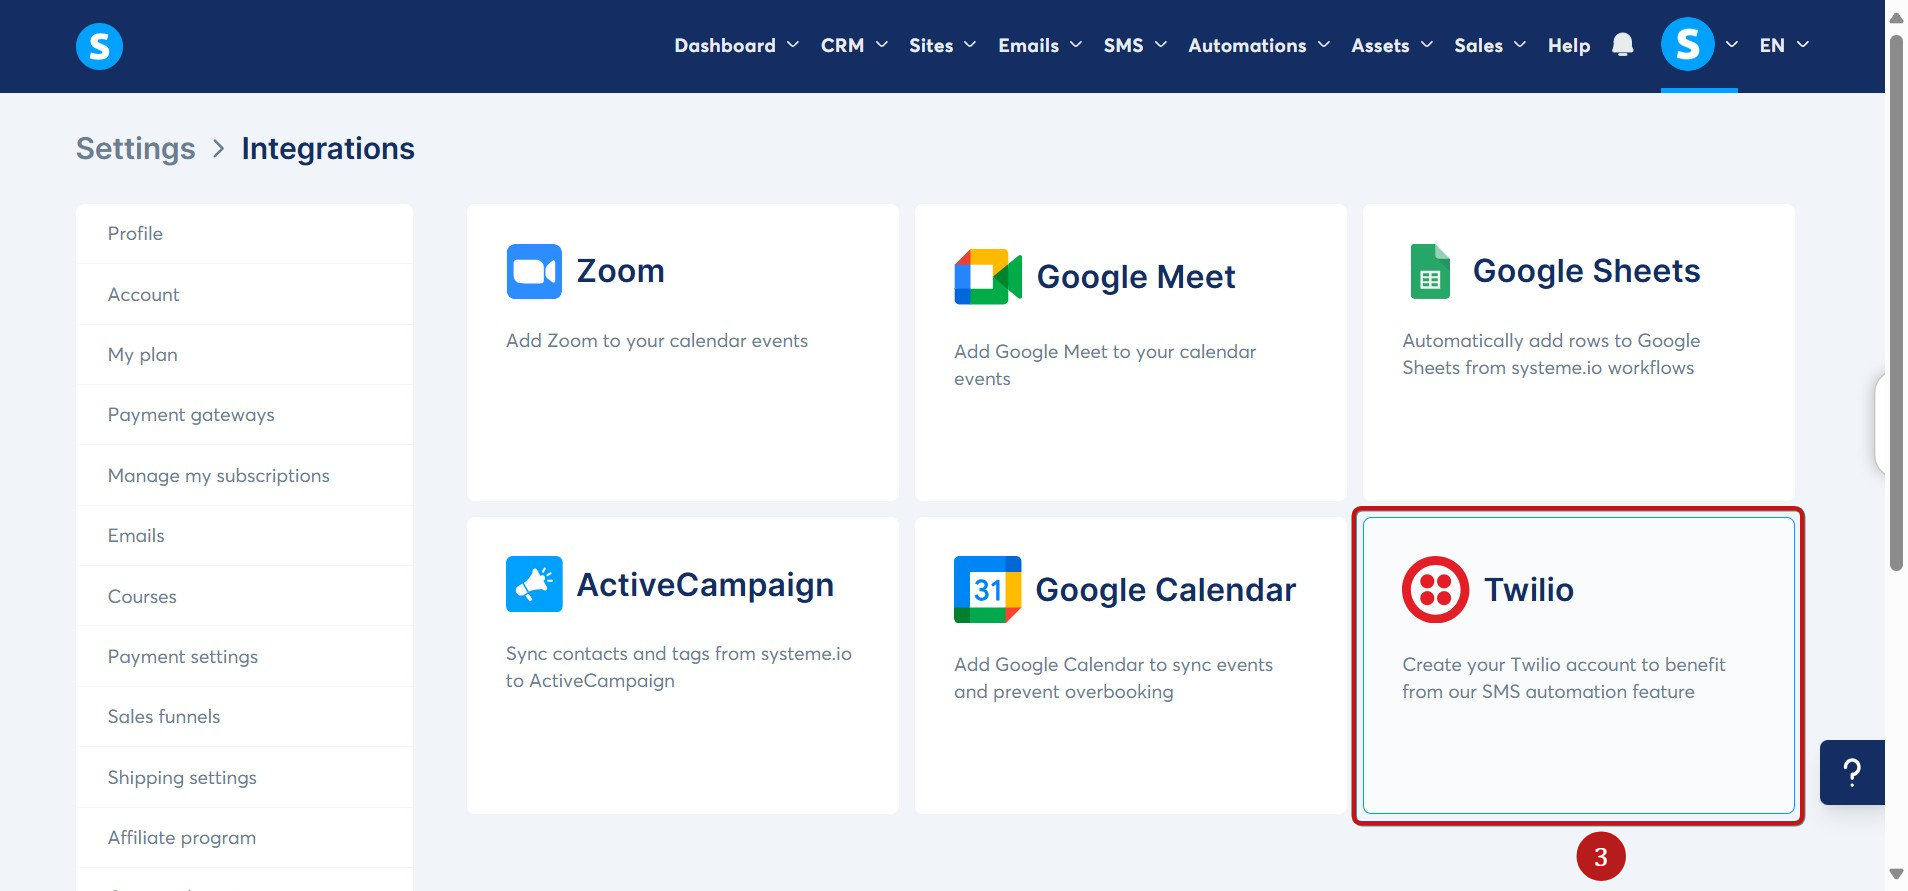1908x891 pixels.
Task: Expand the SMS dropdown chevron
Action: tap(1161, 45)
